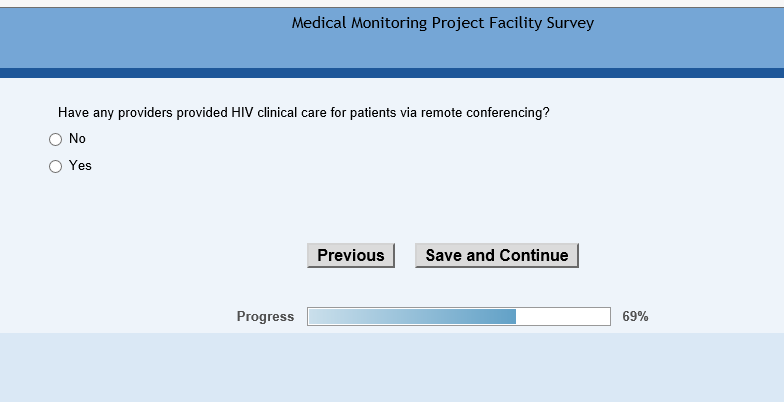
Task: Click the Progress label text
Action: 265,317
